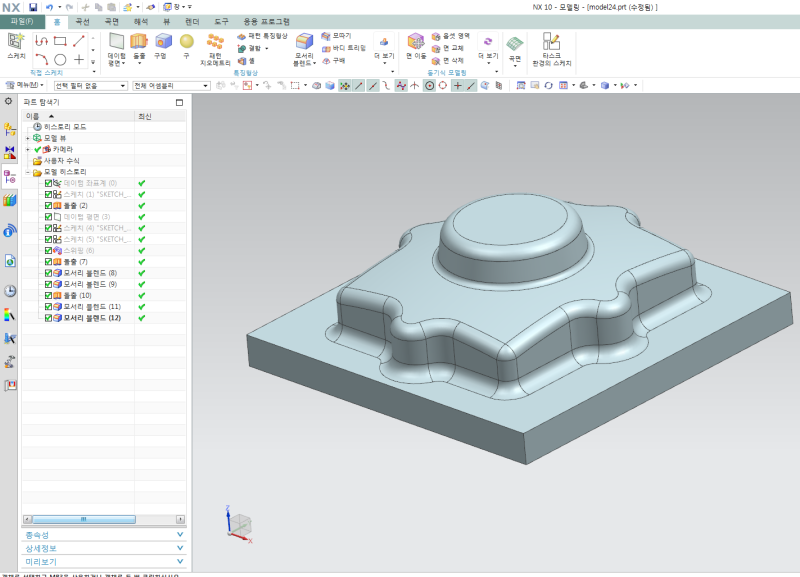
Task: Disable the 스위핑 (6) feature checkbox
Action: tap(46, 249)
